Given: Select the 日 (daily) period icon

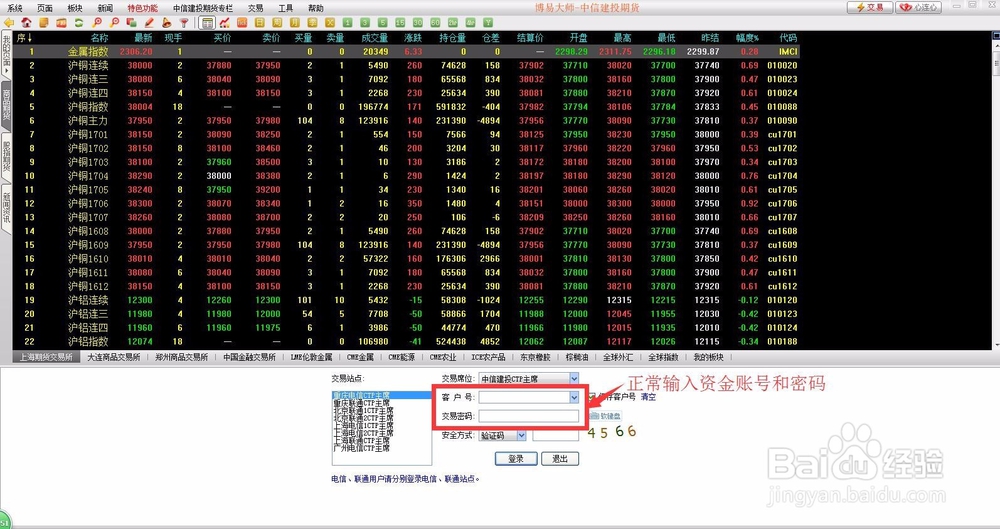Looking at the screenshot, I should coord(260,23).
